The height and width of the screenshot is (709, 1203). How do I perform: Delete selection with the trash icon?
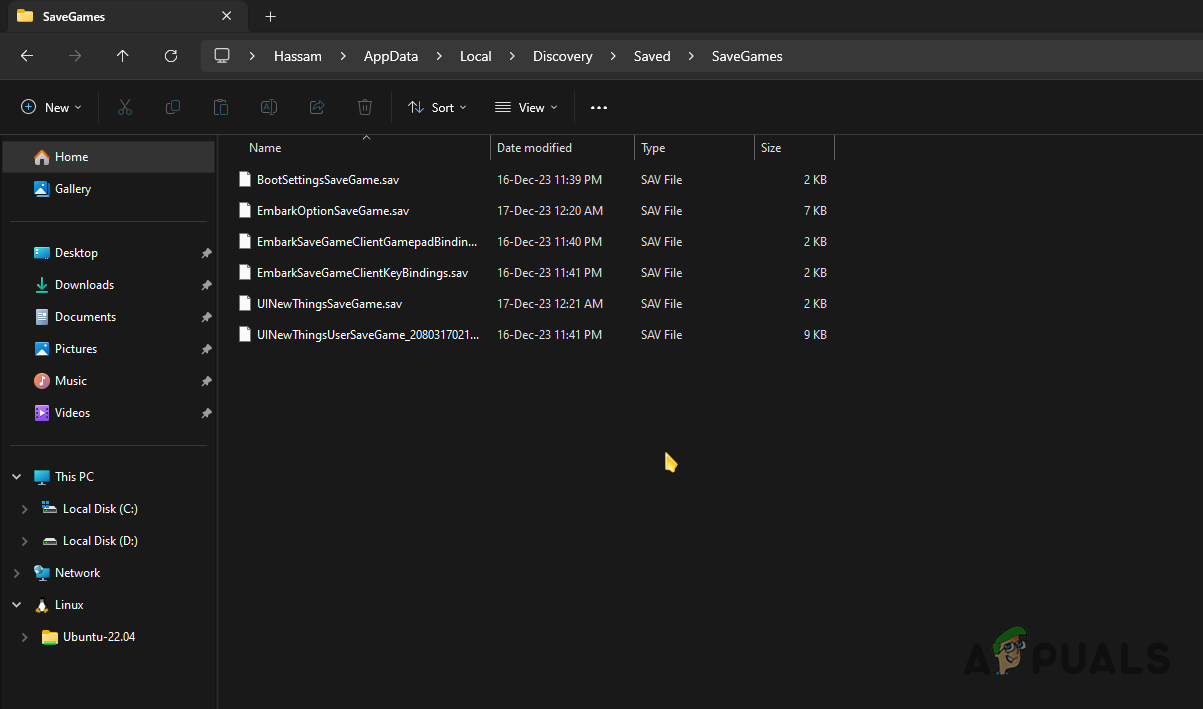364,107
